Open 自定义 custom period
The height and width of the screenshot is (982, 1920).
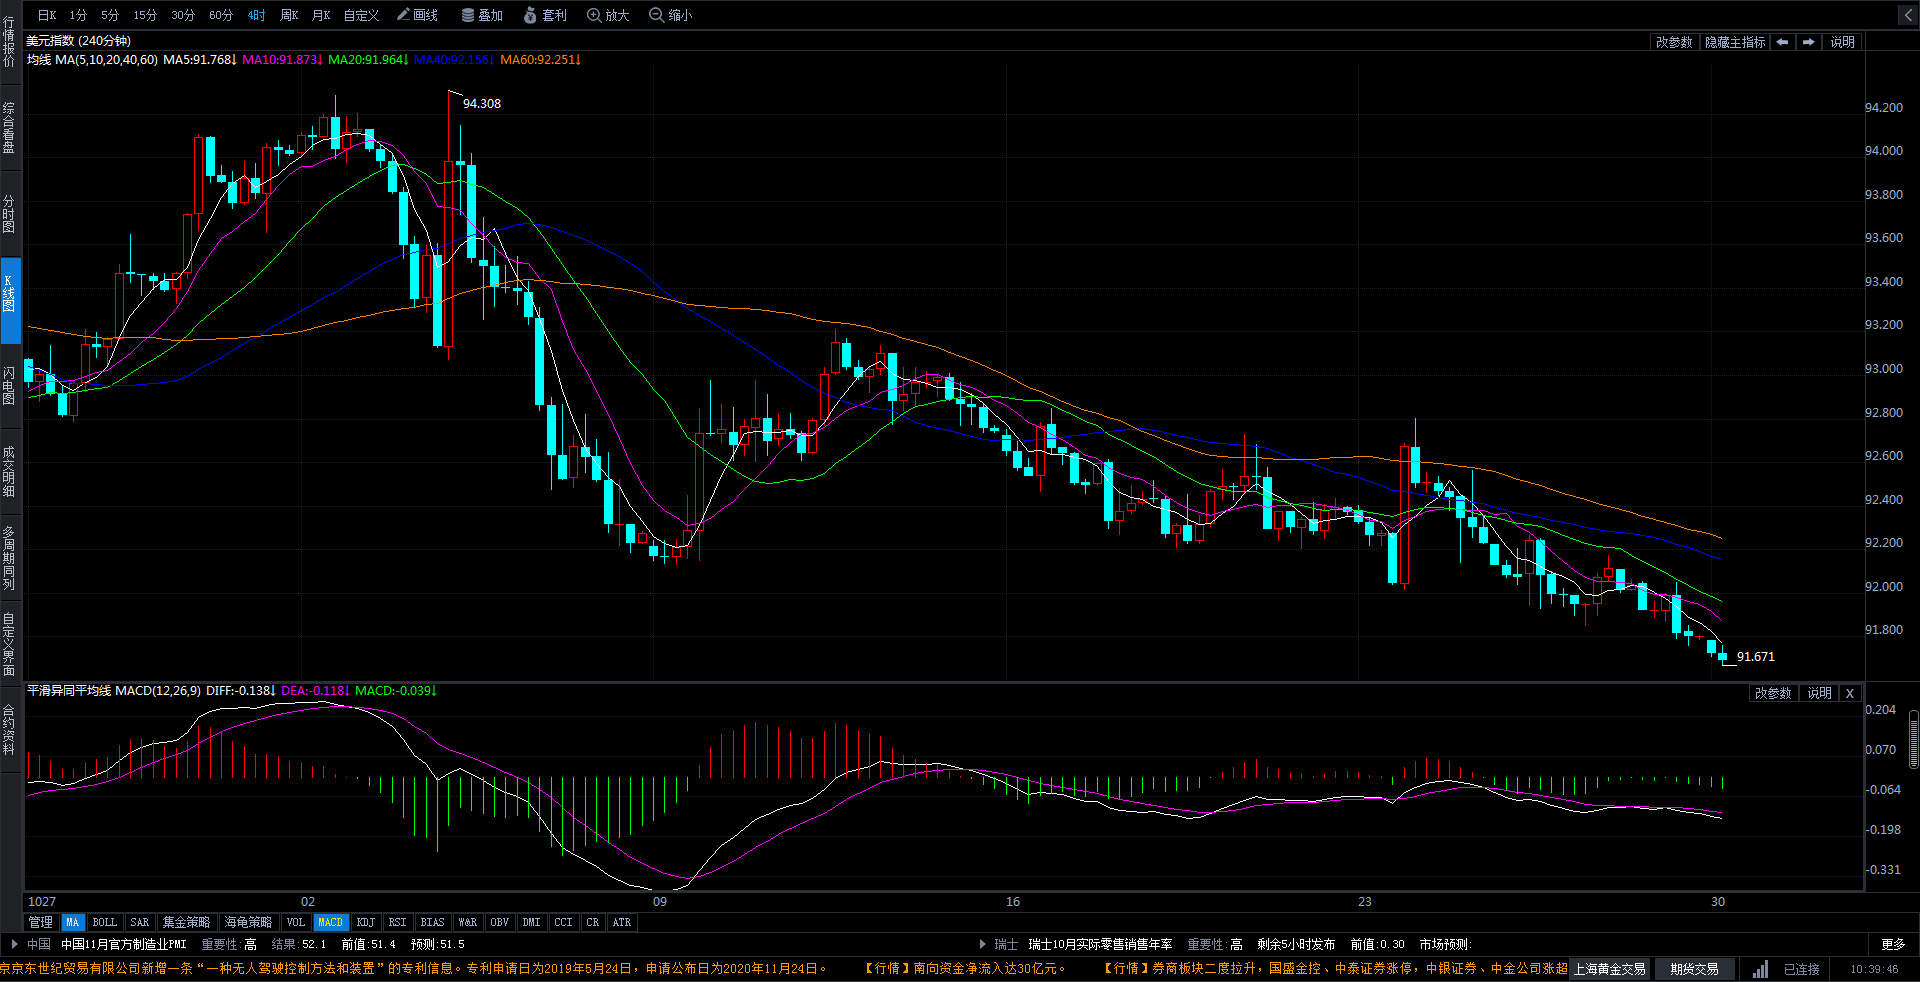click(361, 15)
